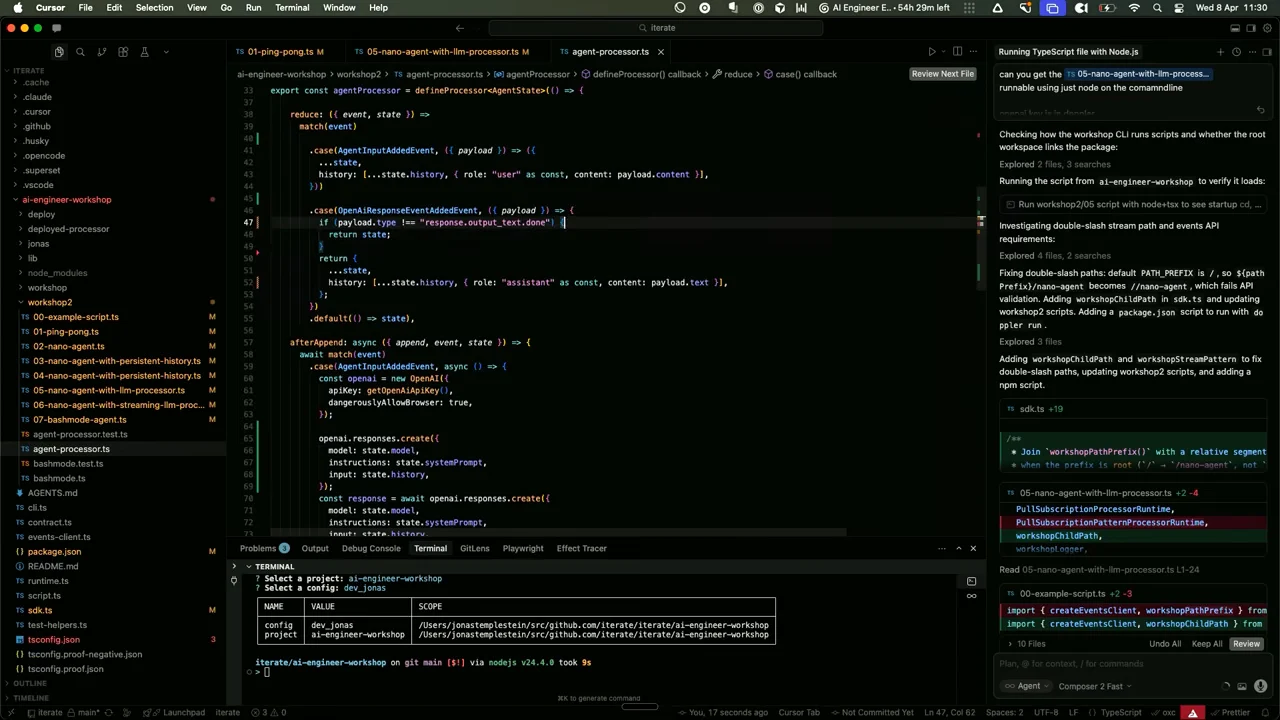Open the Explorer view in the sidebar
Image resolution: width=1280 pixels, height=720 pixels.
tap(59, 52)
